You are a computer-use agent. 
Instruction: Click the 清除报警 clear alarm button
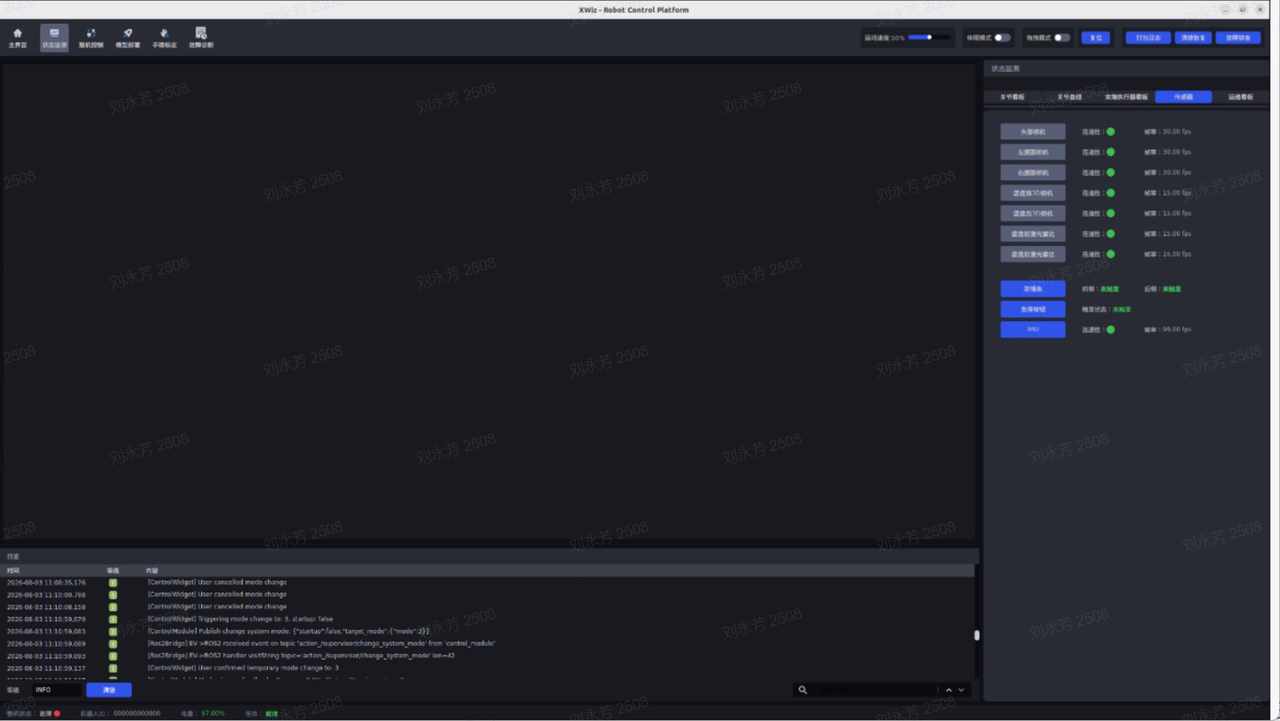point(1193,38)
